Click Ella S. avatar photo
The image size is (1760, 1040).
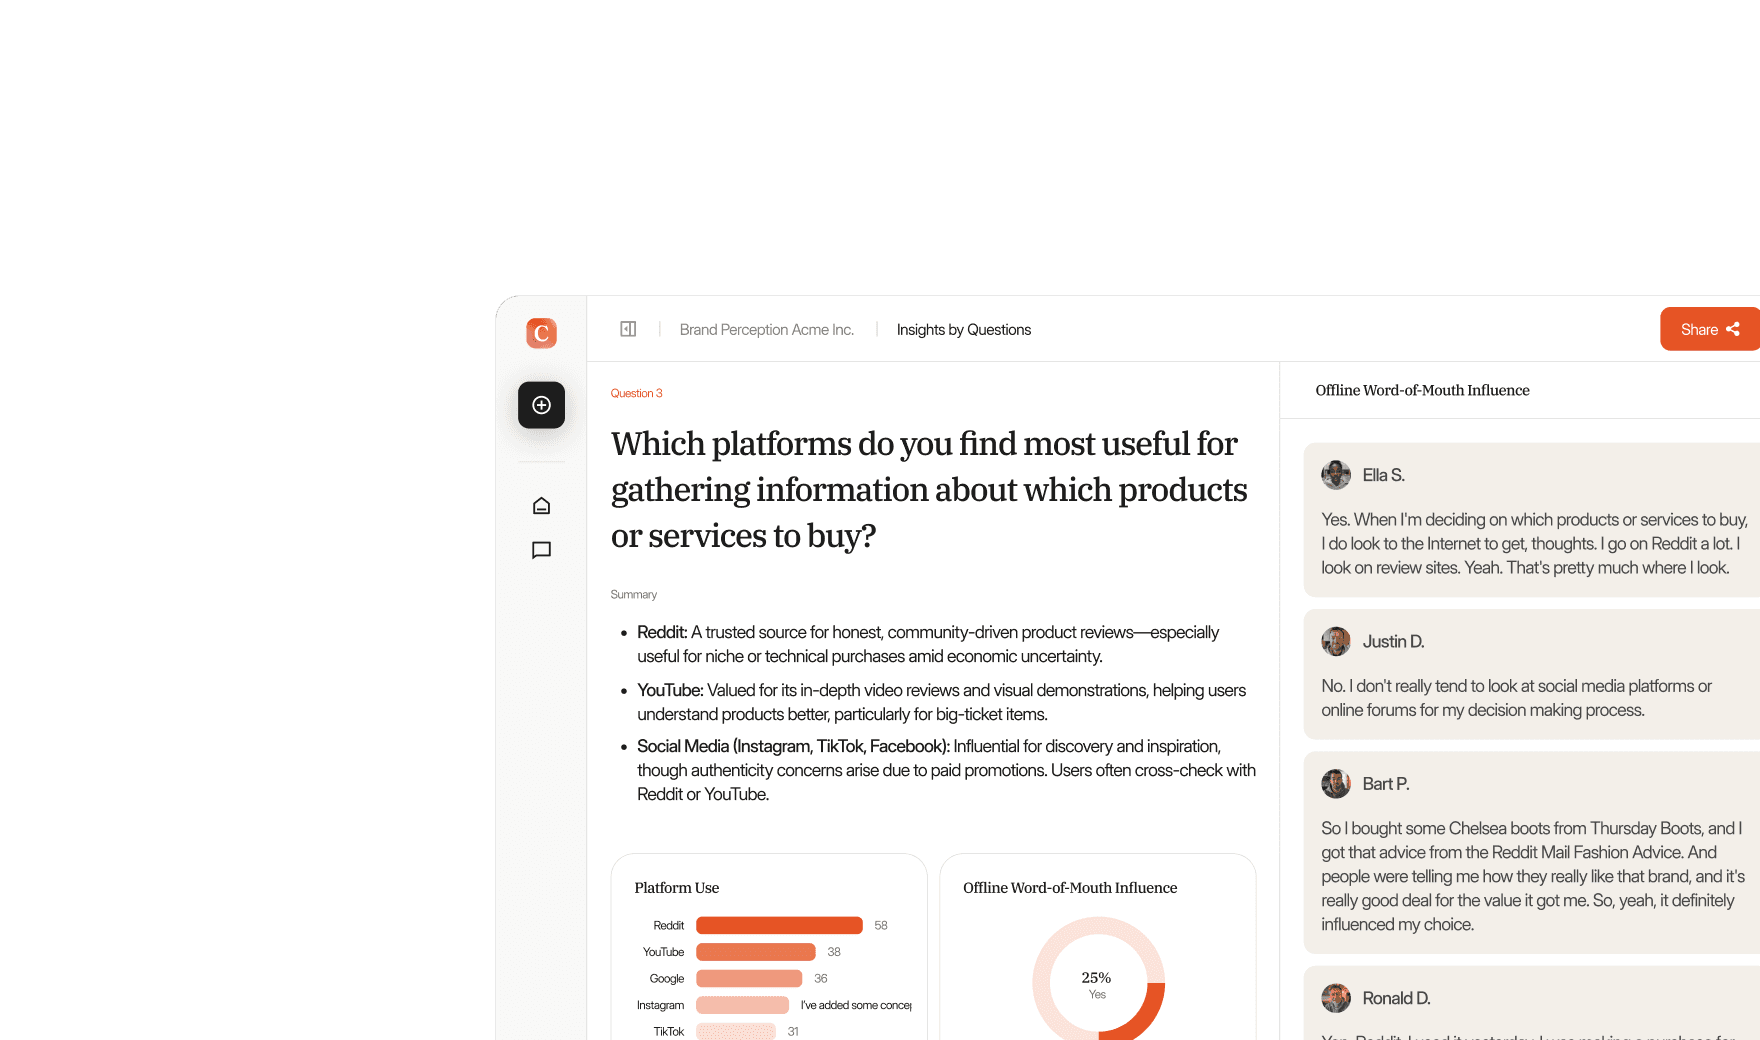(x=1336, y=475)
